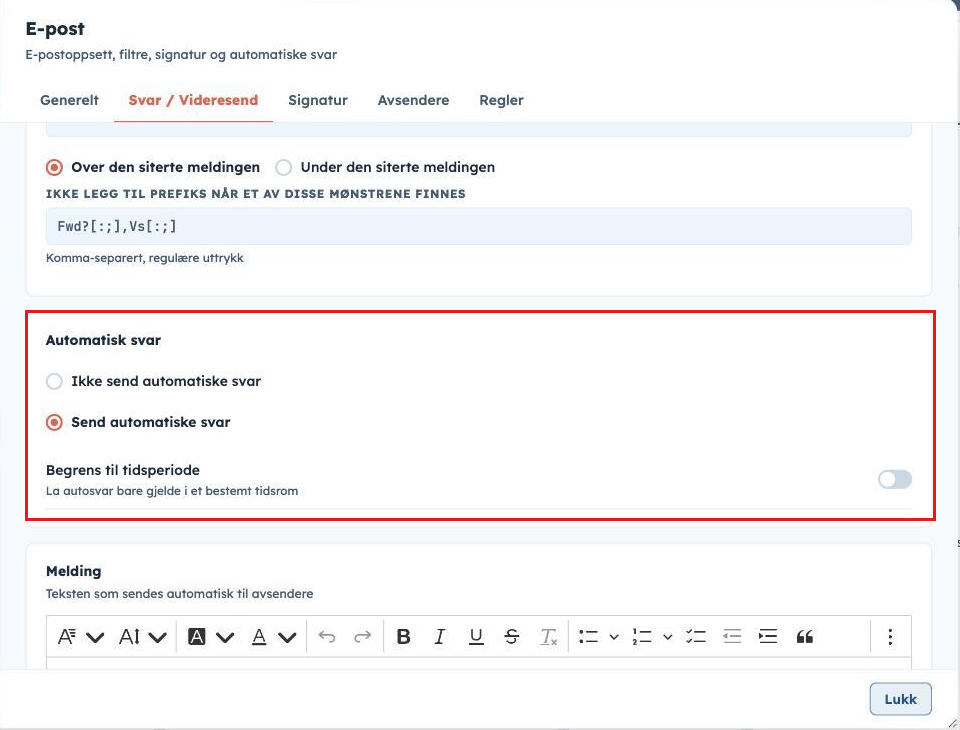
Task: Undo the last edit
Action: (x=327, y=637)
